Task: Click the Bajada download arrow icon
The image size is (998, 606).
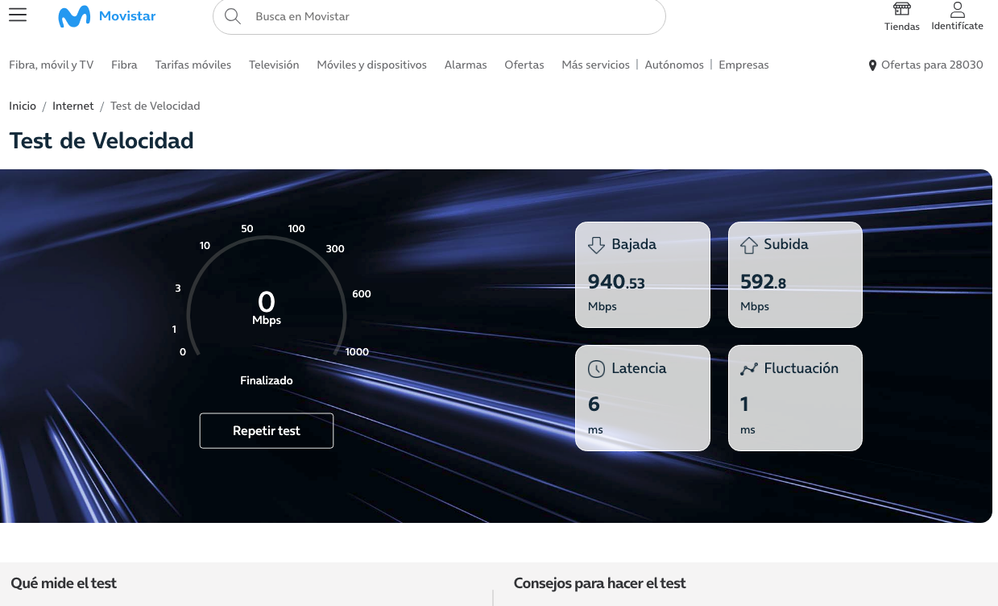Action: (596, 245)
